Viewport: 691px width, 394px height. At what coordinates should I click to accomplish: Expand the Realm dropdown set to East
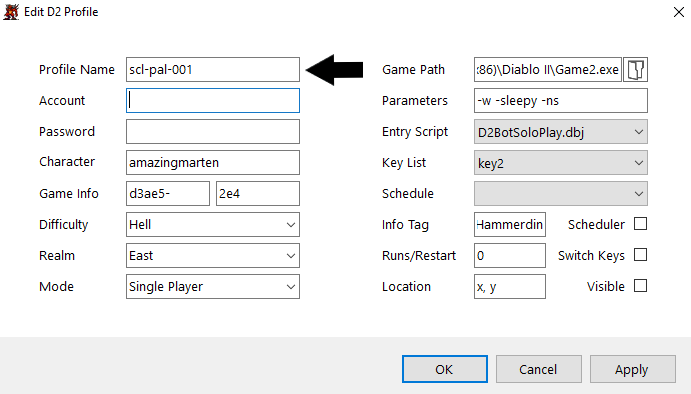coord(213,256)
